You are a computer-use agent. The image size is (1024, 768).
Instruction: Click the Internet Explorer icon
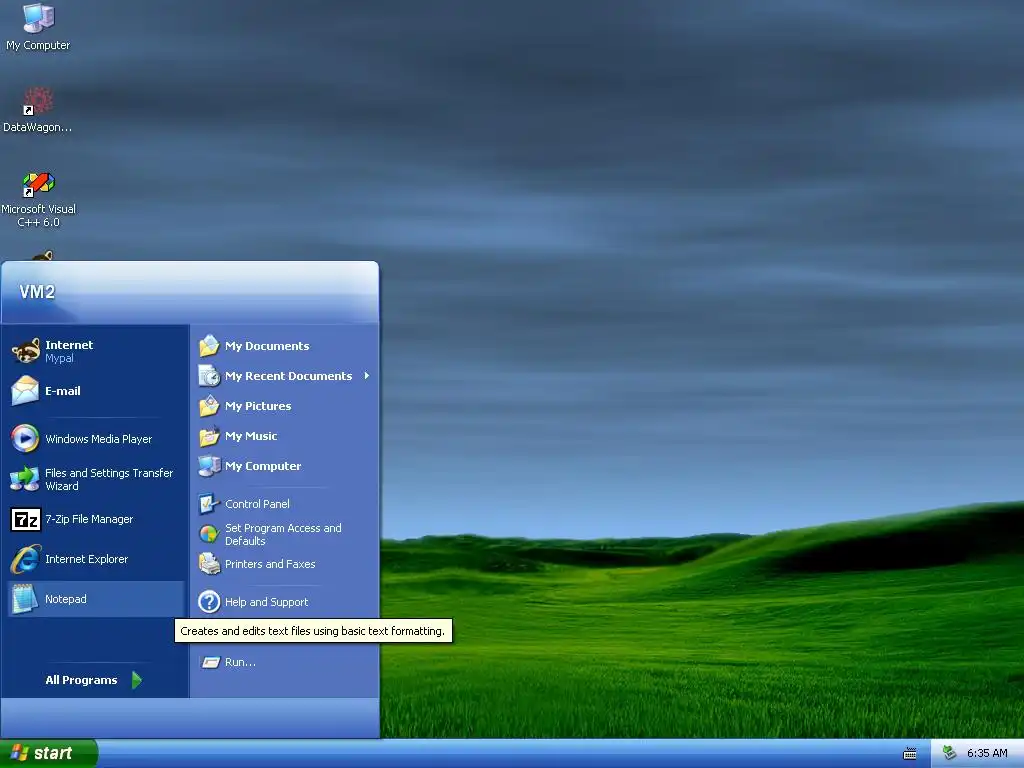coord(25,559)
